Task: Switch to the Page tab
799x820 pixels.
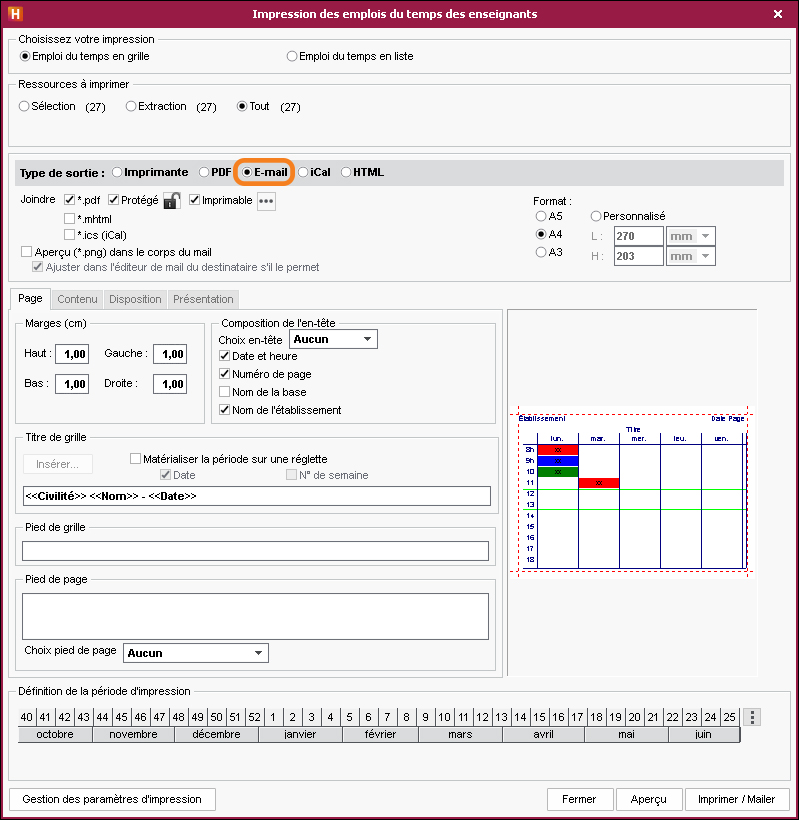Action: (30, 299)
